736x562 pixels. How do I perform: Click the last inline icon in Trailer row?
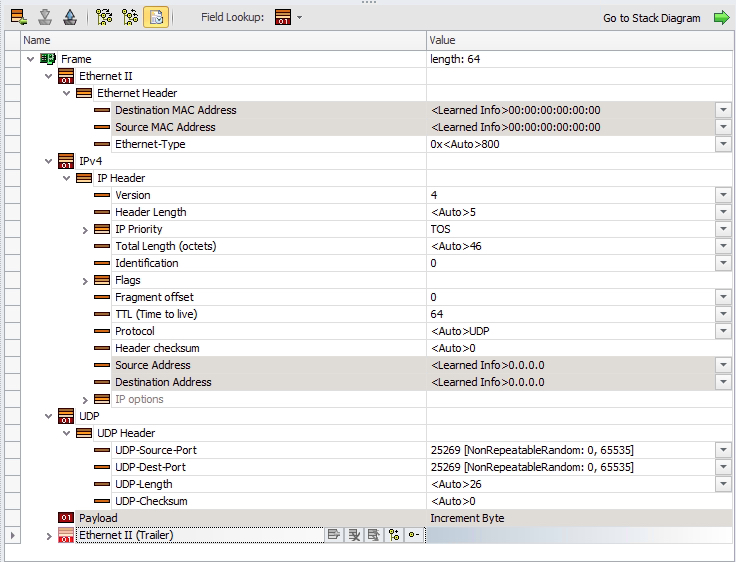click(x=413, y=536)
